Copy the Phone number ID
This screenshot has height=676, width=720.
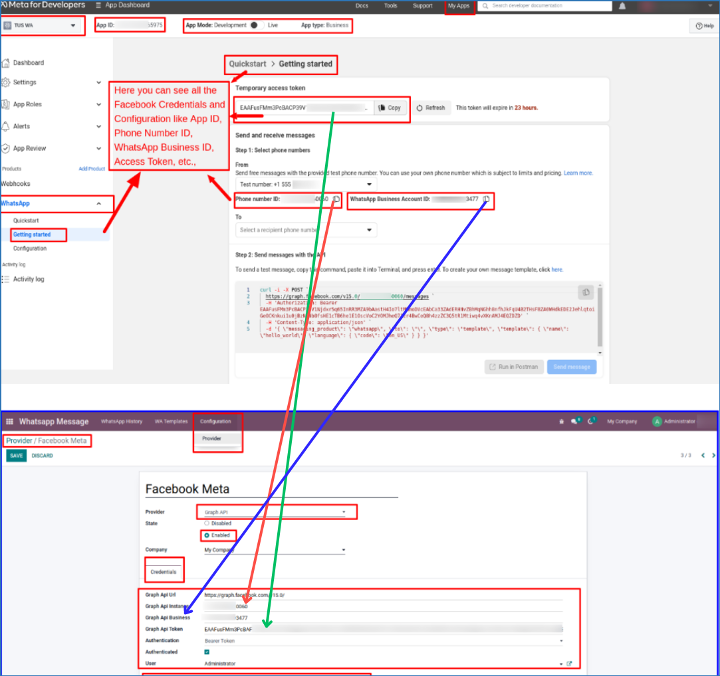(337, 199)
